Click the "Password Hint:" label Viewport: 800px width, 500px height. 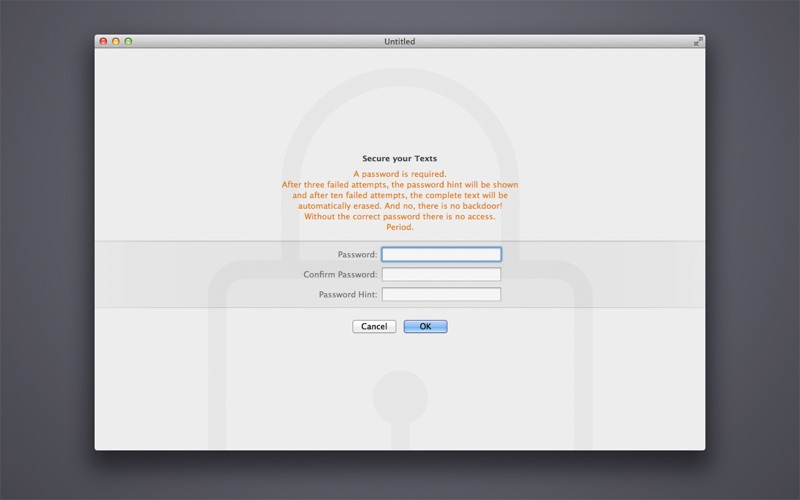point(348,294)
